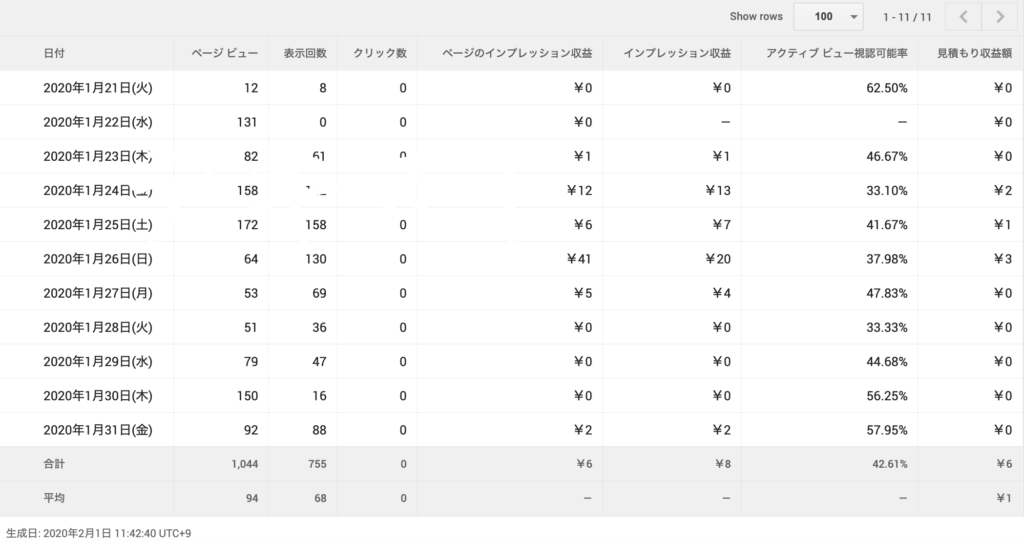Go to previous page arrow

(x=963, y=17)
